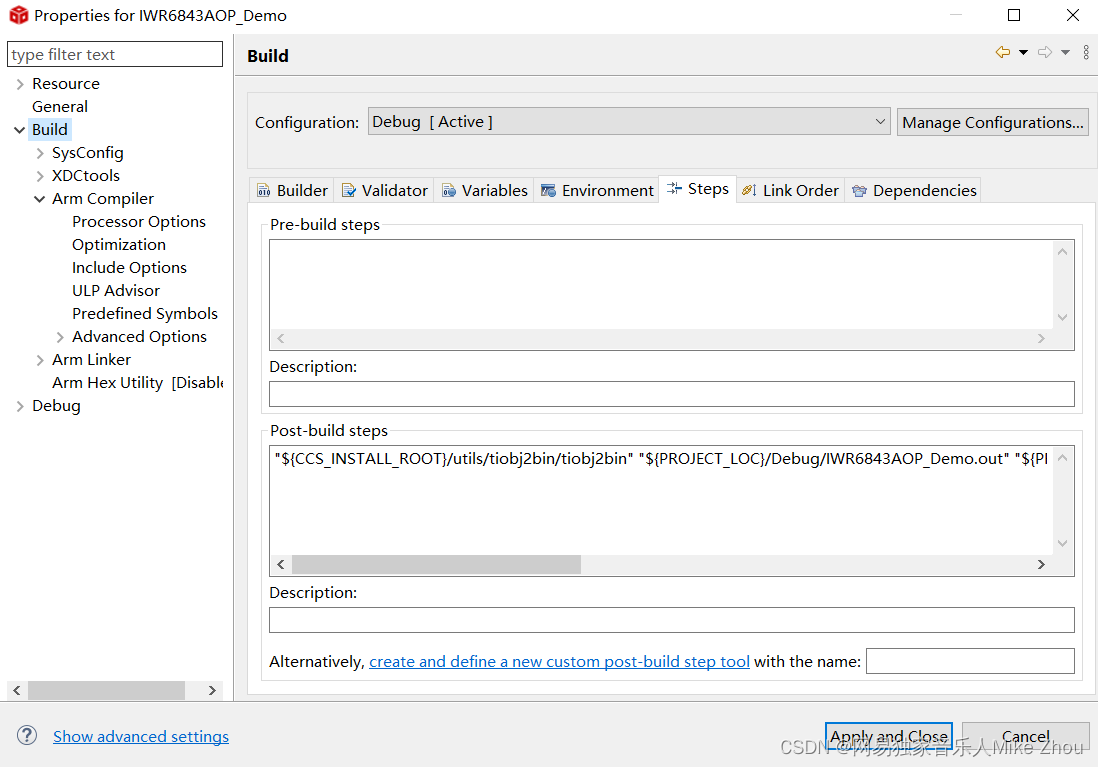The image size is (1098, 767).
Task: Expand the Arm Linker node
Action: pyautogui.click(x=40, y=361)
